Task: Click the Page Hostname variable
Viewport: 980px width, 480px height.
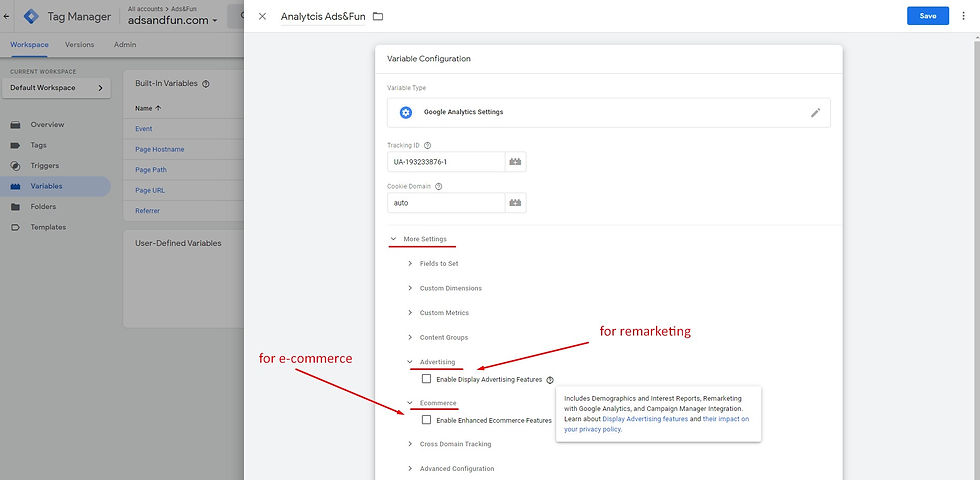Action: [x=159, y=149]
